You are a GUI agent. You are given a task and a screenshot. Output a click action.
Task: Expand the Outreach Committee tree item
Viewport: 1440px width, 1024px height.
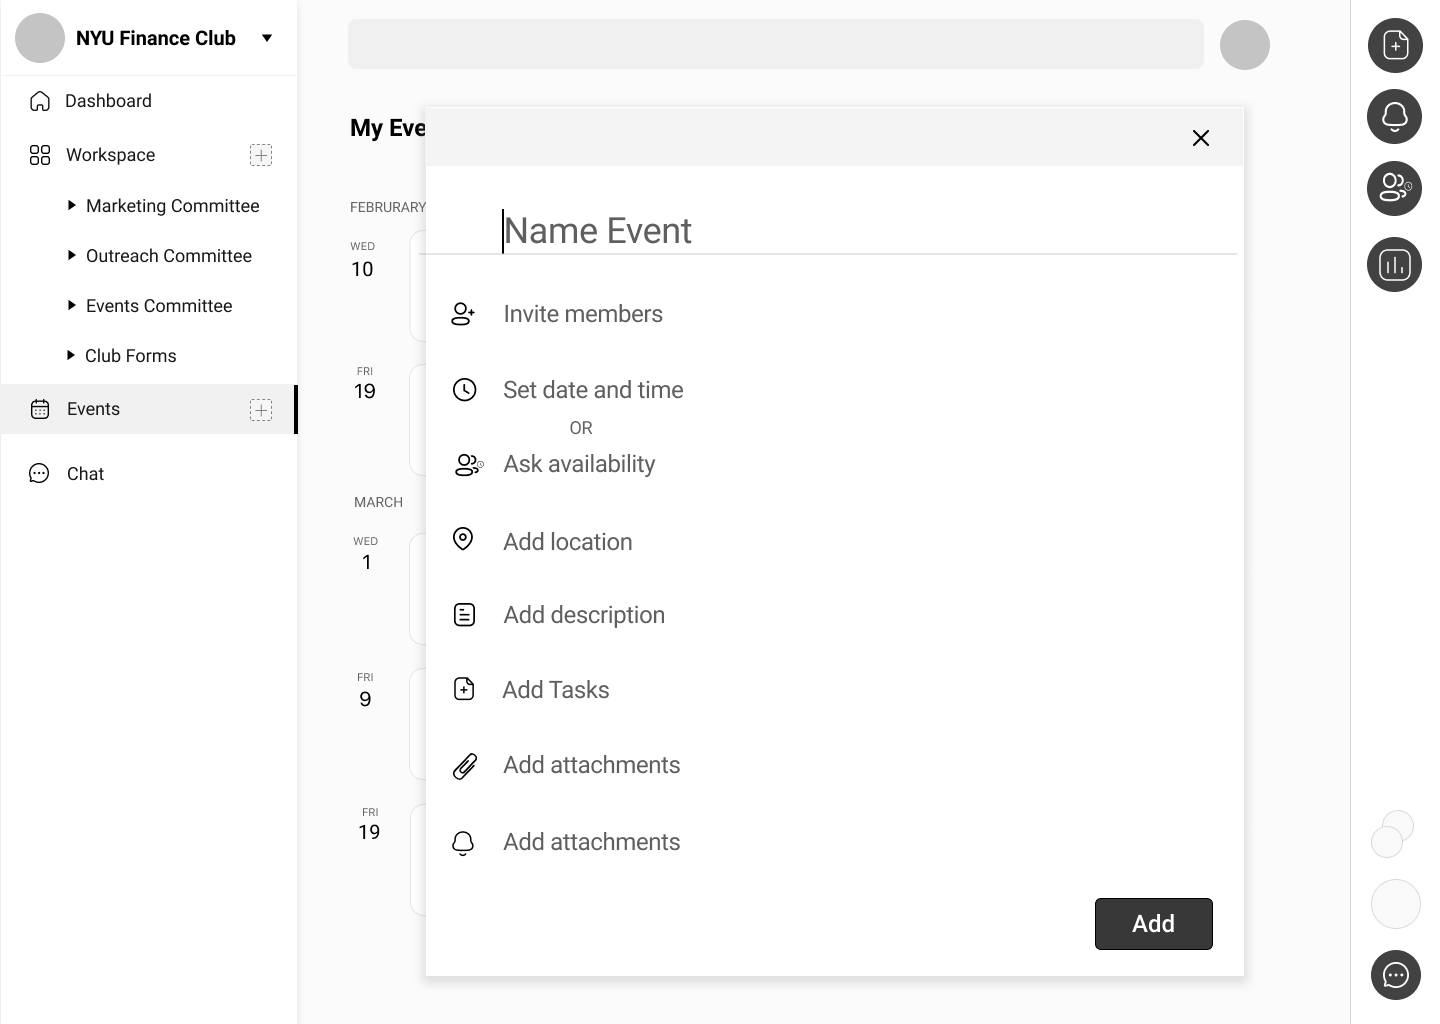(71, 256)
